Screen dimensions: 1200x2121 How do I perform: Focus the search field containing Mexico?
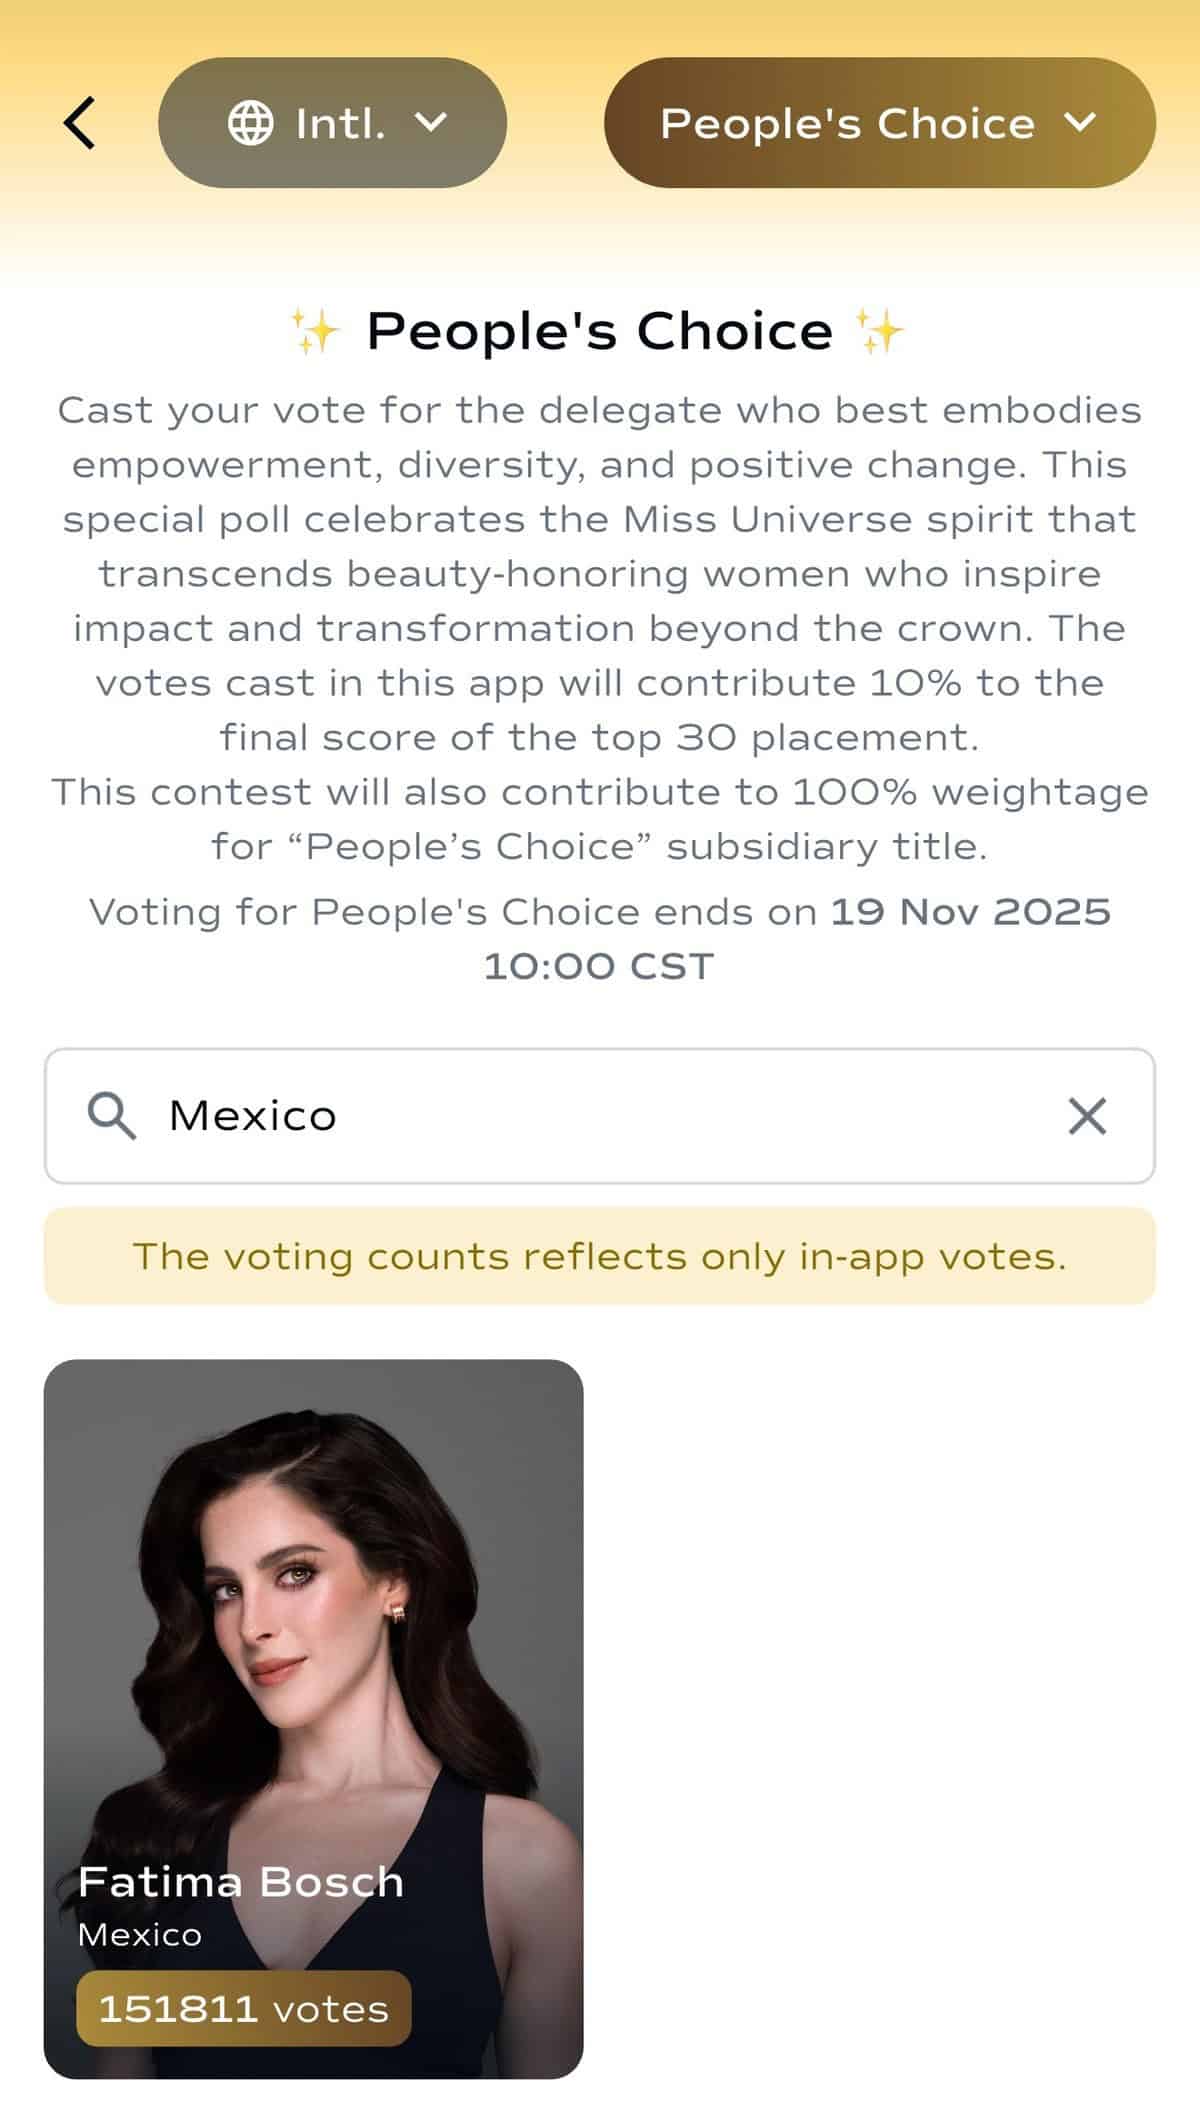point(600,1115)
